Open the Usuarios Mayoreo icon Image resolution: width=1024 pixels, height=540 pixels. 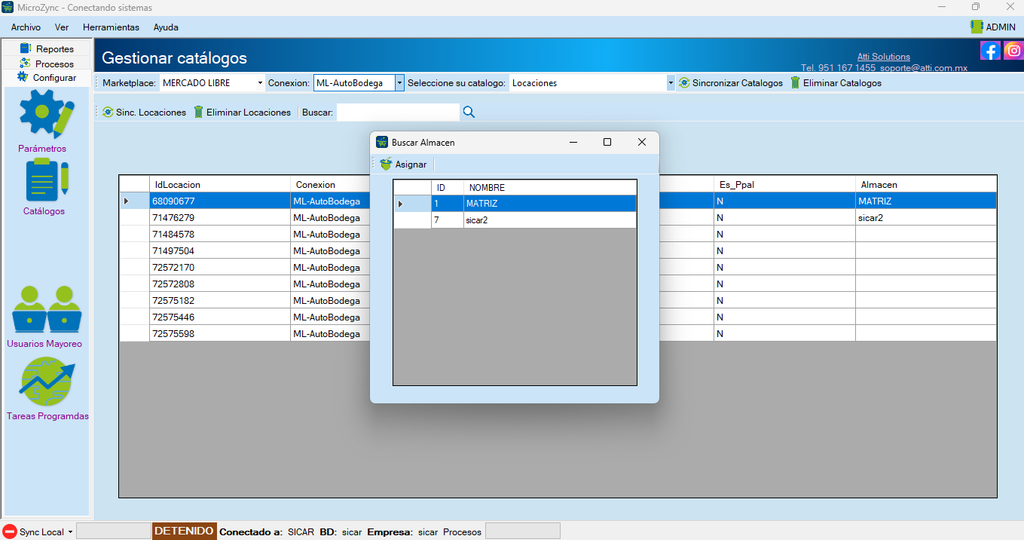[x=46, y=310]
